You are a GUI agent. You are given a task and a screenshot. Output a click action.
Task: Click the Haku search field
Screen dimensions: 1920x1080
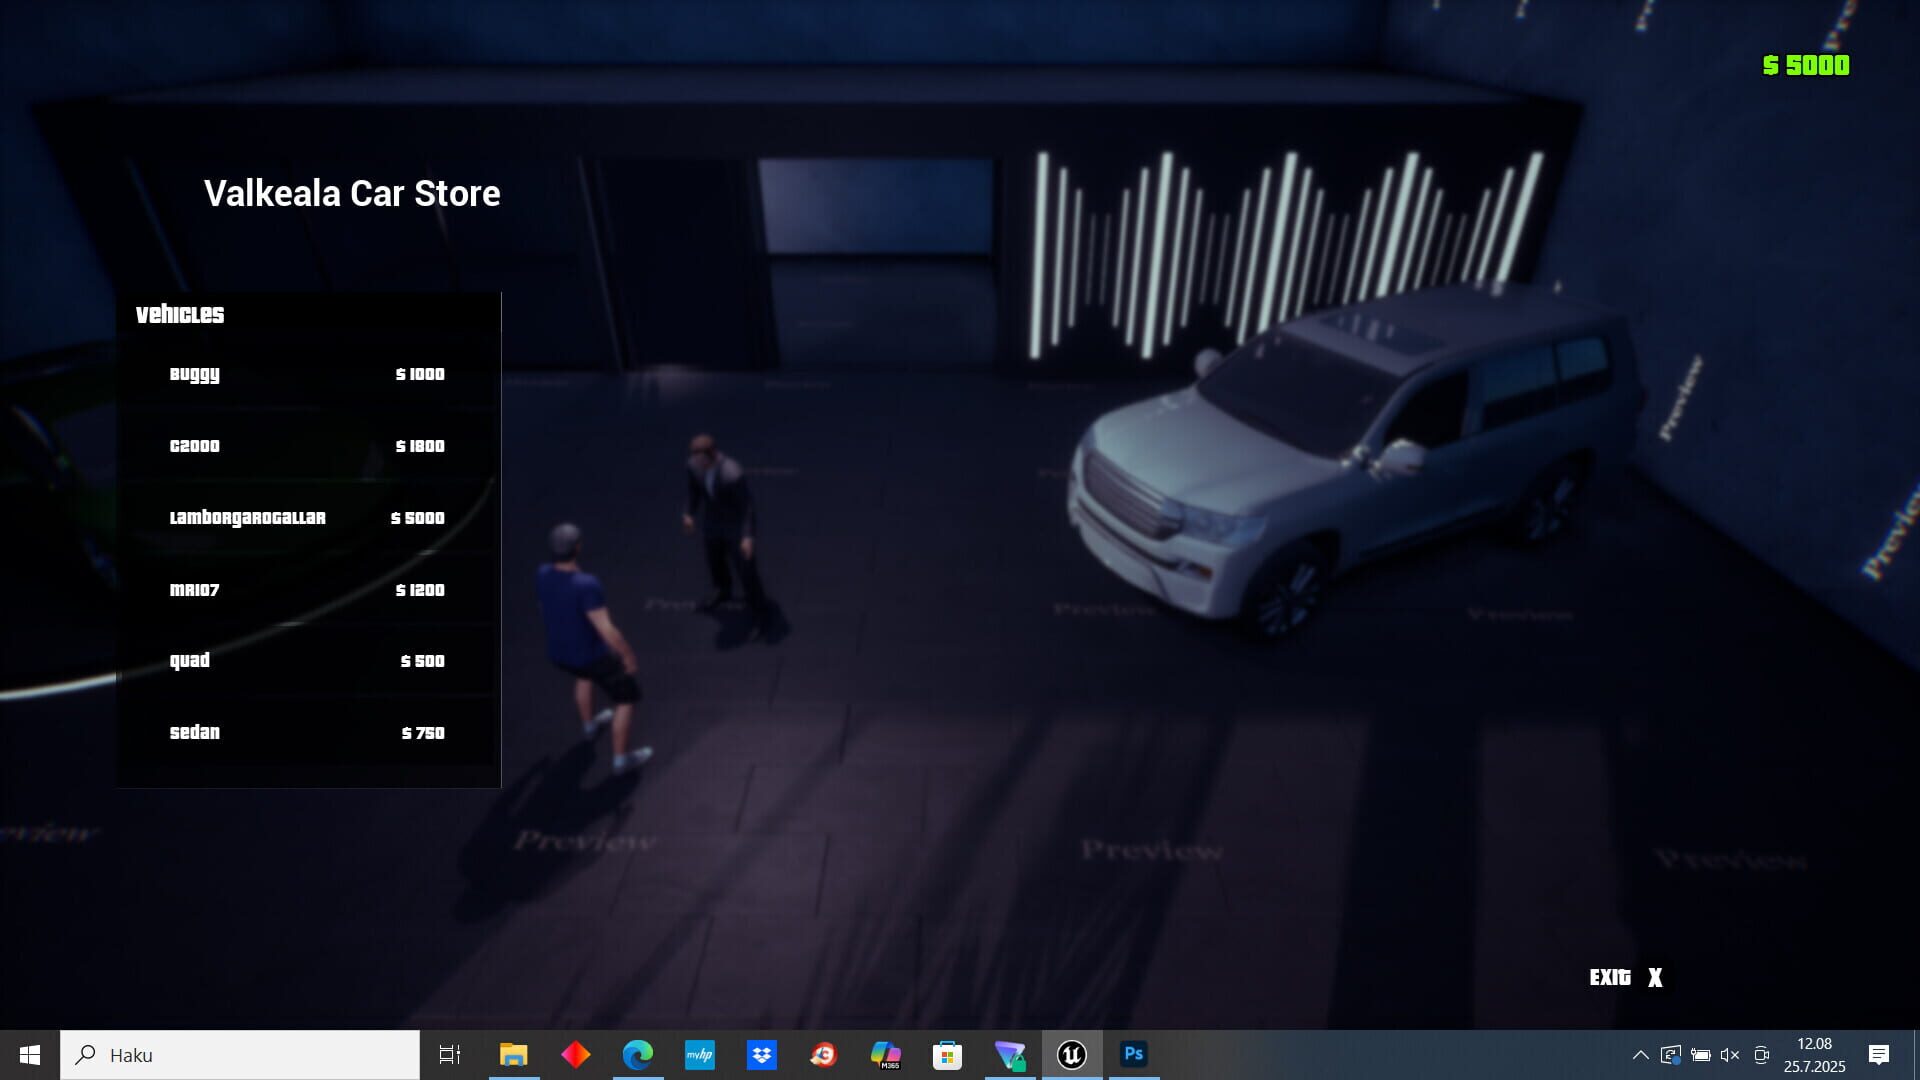(x=240, y=1054)
